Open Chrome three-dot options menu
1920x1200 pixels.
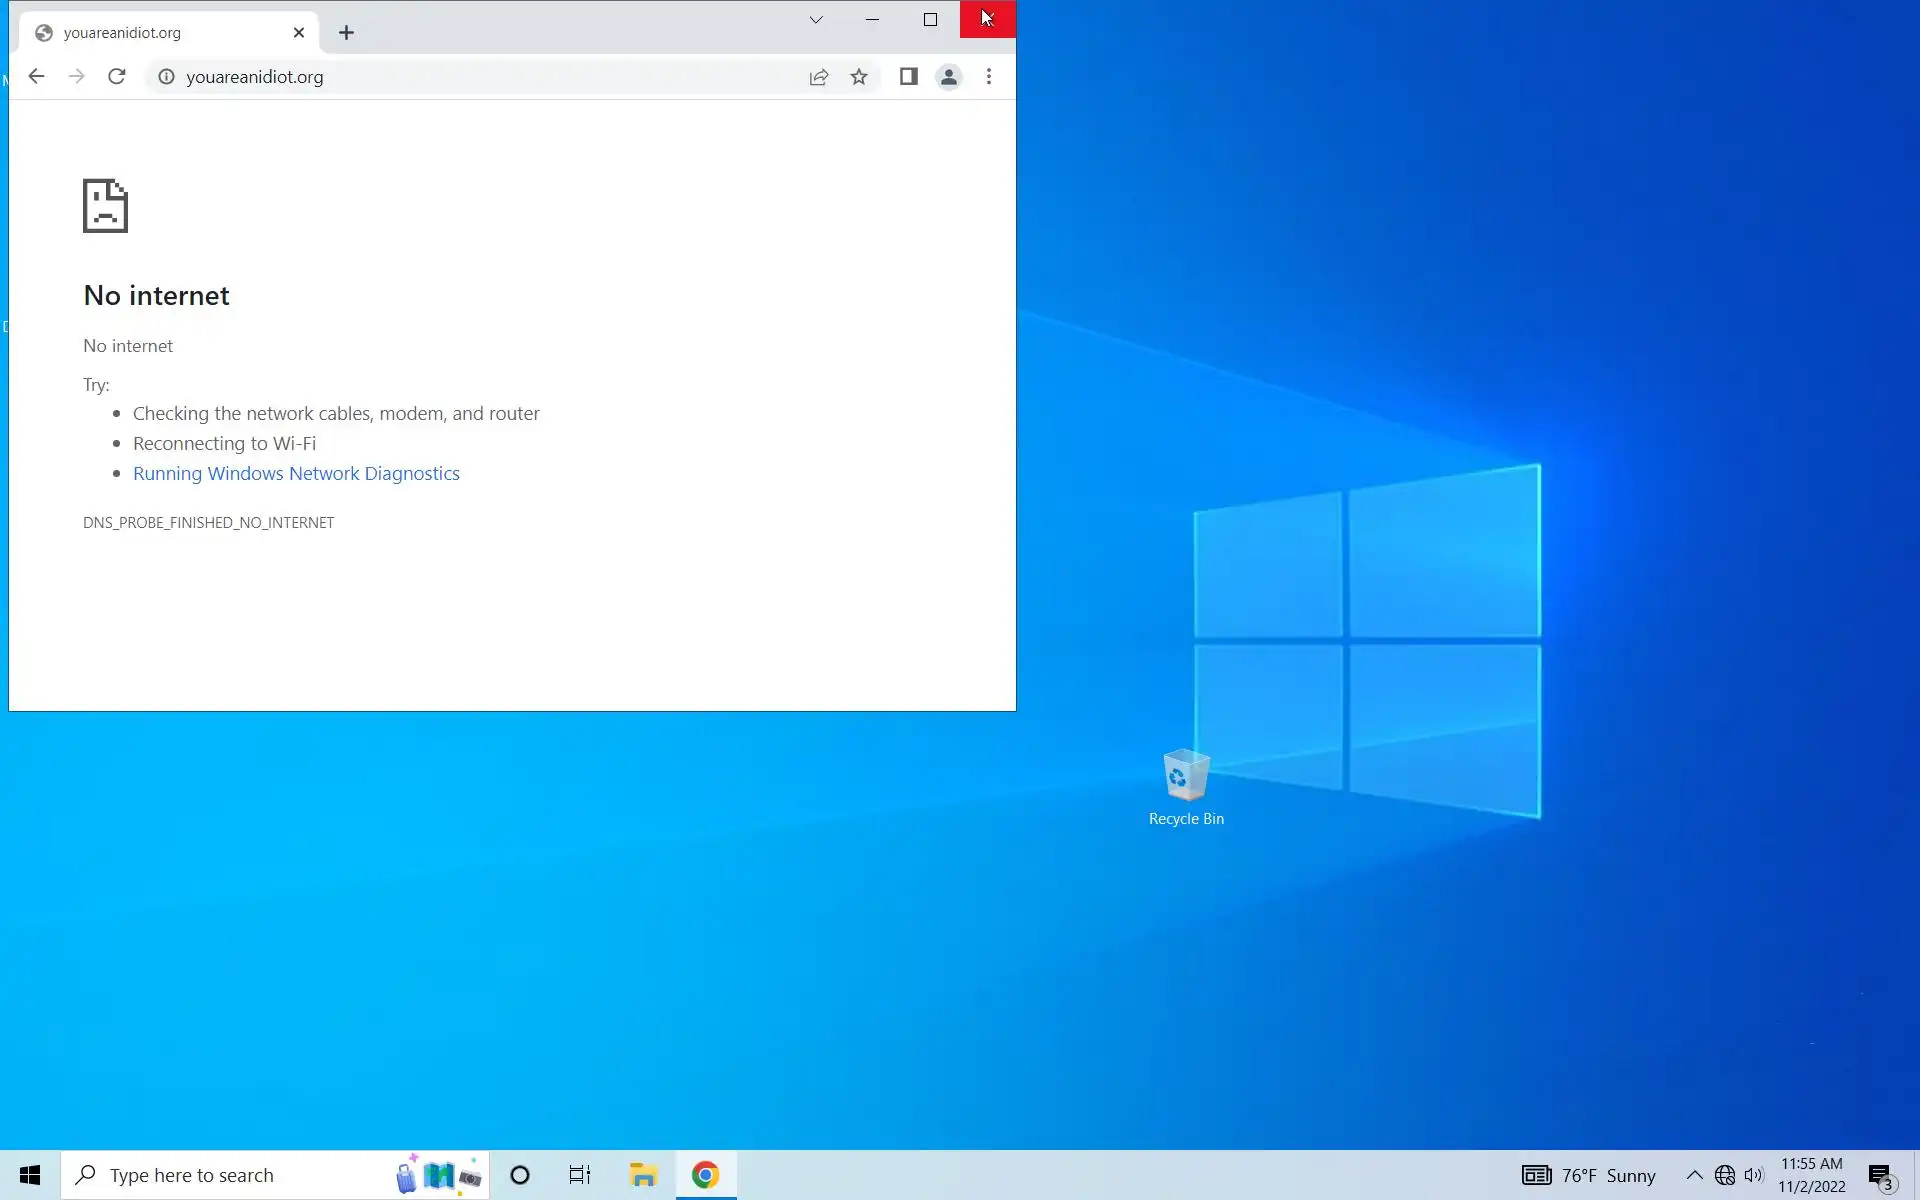(989, 77)
